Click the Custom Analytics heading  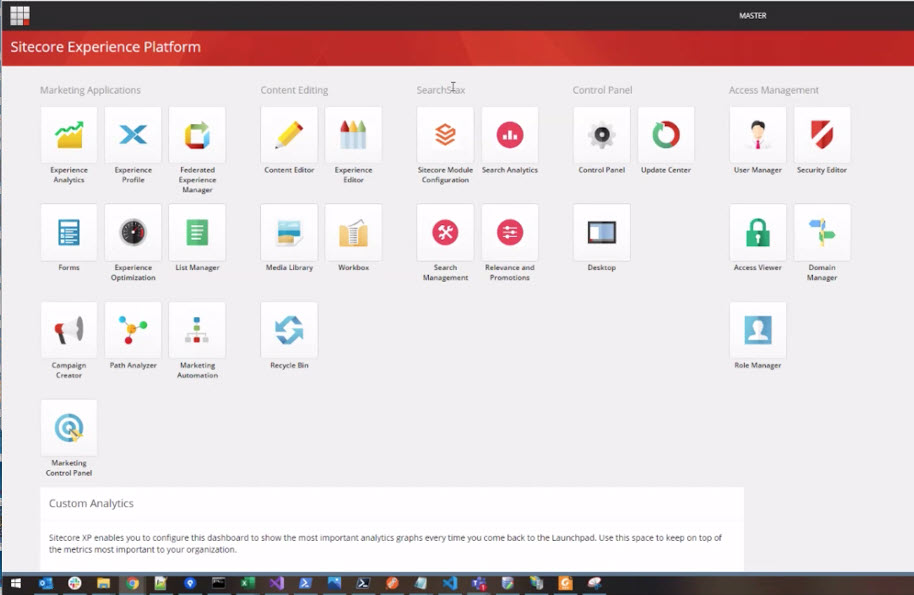(91, 504)
